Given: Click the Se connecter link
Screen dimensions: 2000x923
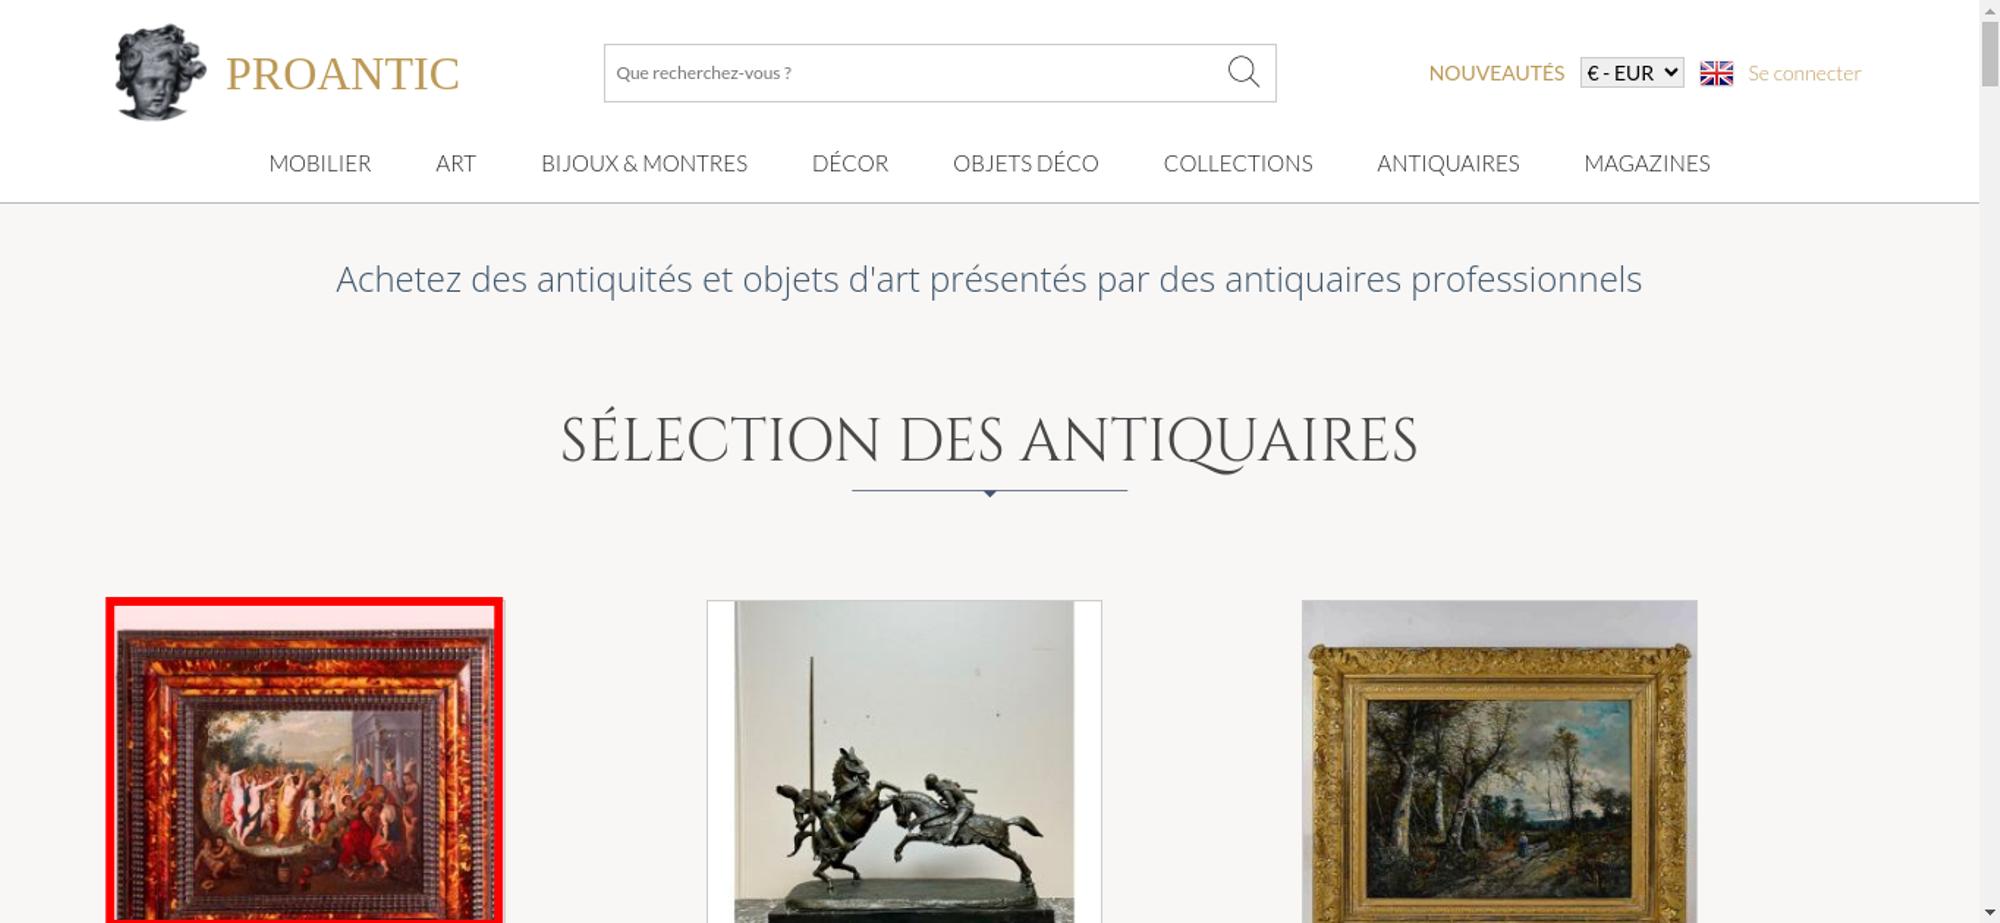Looking at the screenshot, I should pos(1804,73).
